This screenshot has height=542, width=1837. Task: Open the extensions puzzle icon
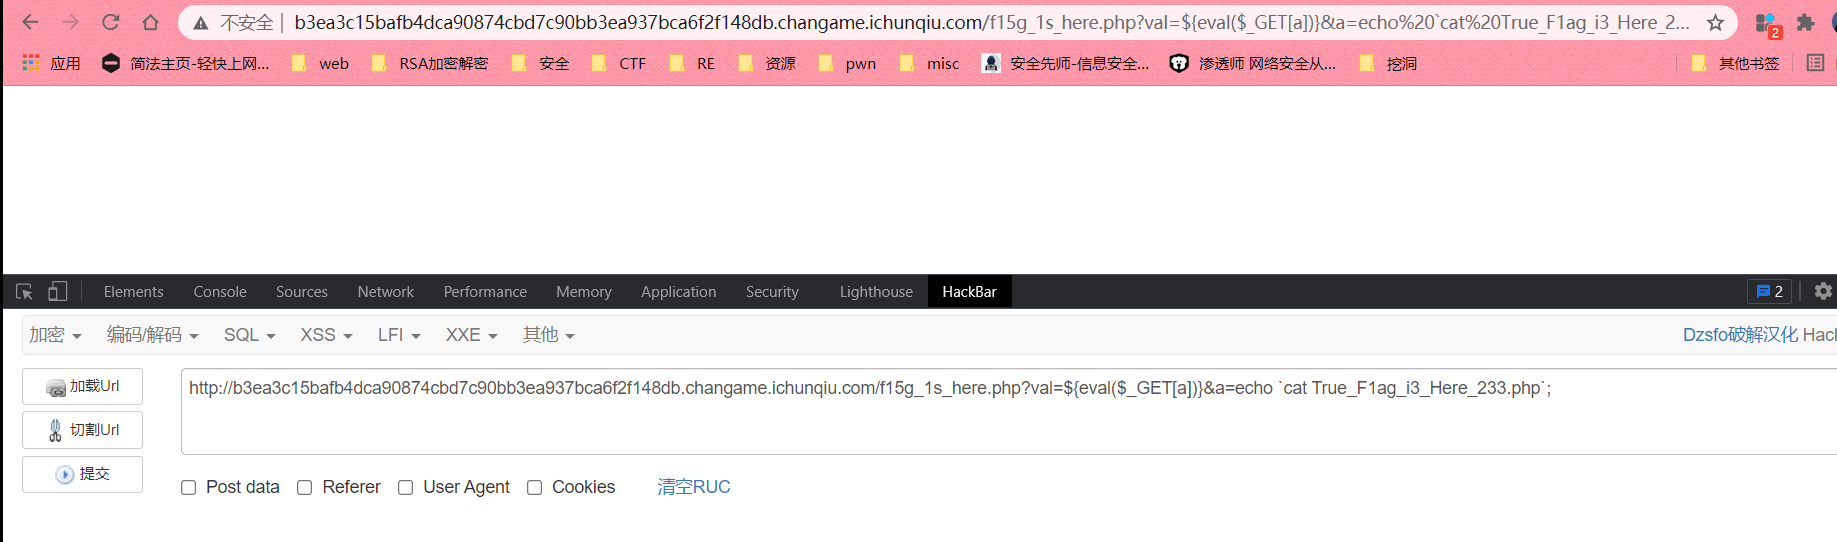1805,22
